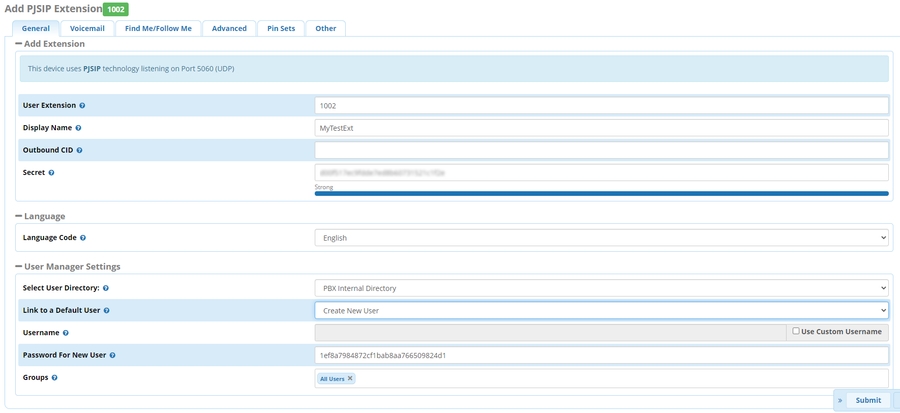Click help icon next to Secret
The height and width of the screenshot is (413, 900).
point(51,173)
